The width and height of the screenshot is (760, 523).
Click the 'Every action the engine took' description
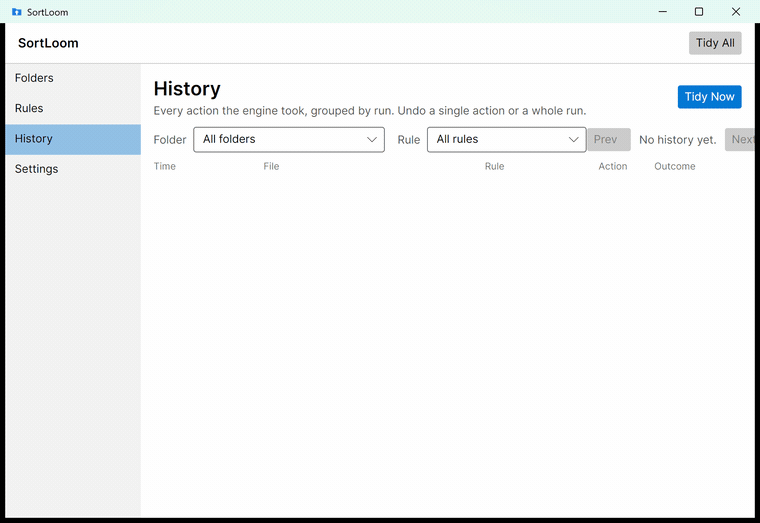370,111
